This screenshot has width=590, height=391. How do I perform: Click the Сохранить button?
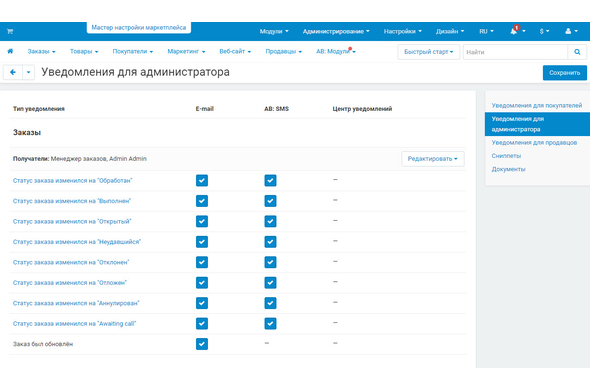tap(564, 73)
